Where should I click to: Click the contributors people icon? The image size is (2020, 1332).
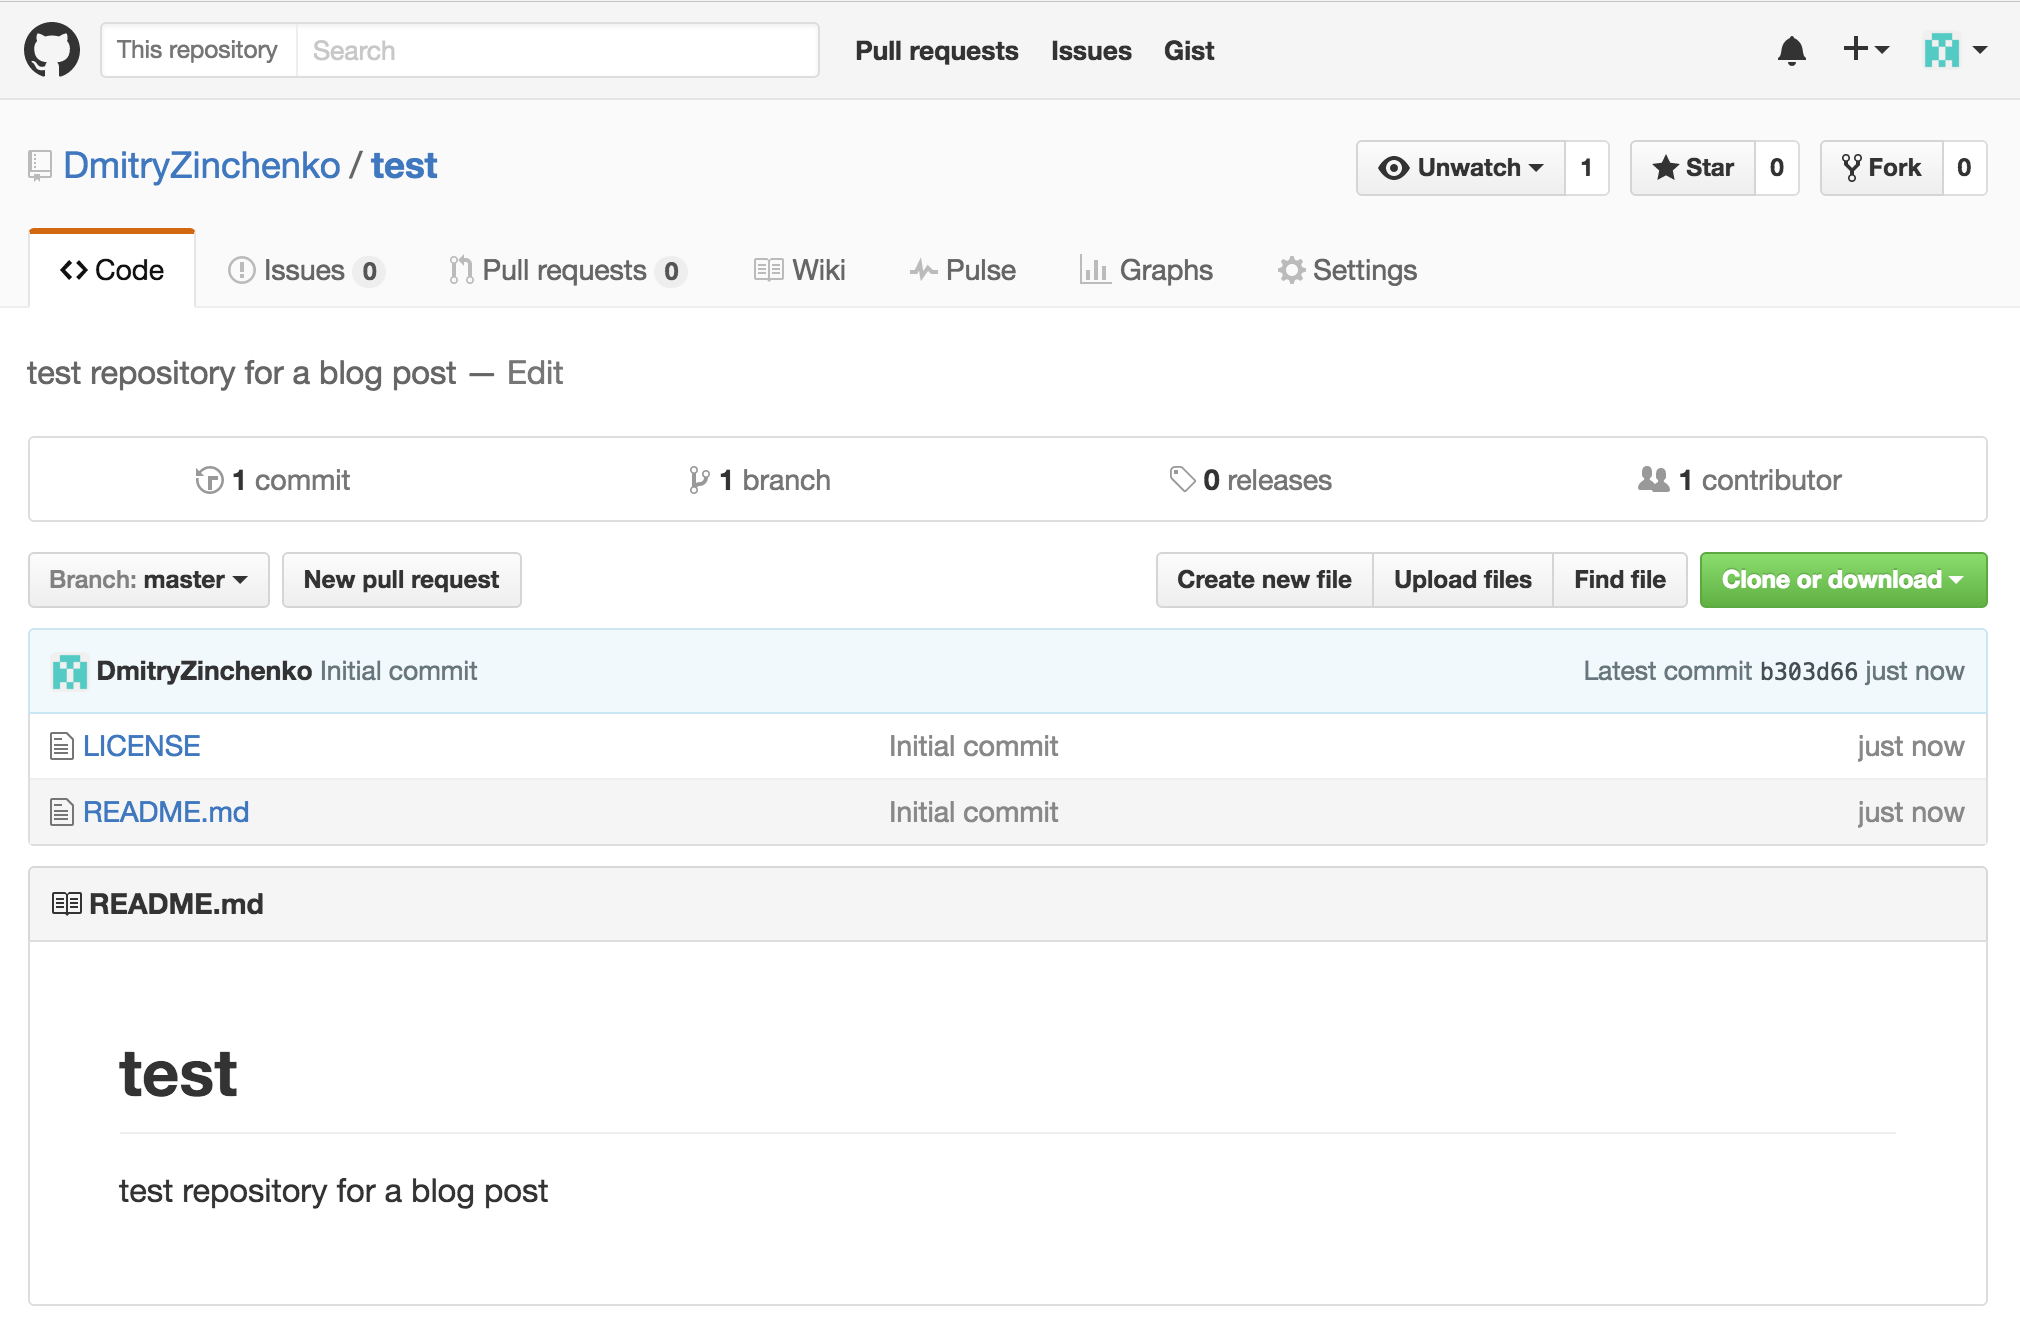1652,480
